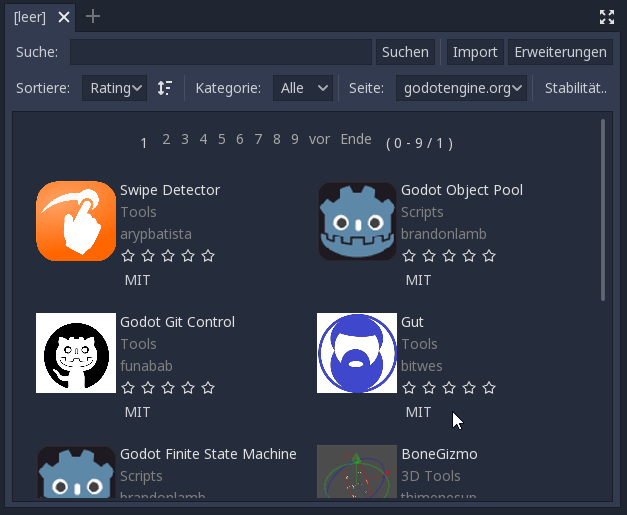This screenshot has width=627, height=515.
Task: Click author arypbatista
Action: [x=156, y=234]
